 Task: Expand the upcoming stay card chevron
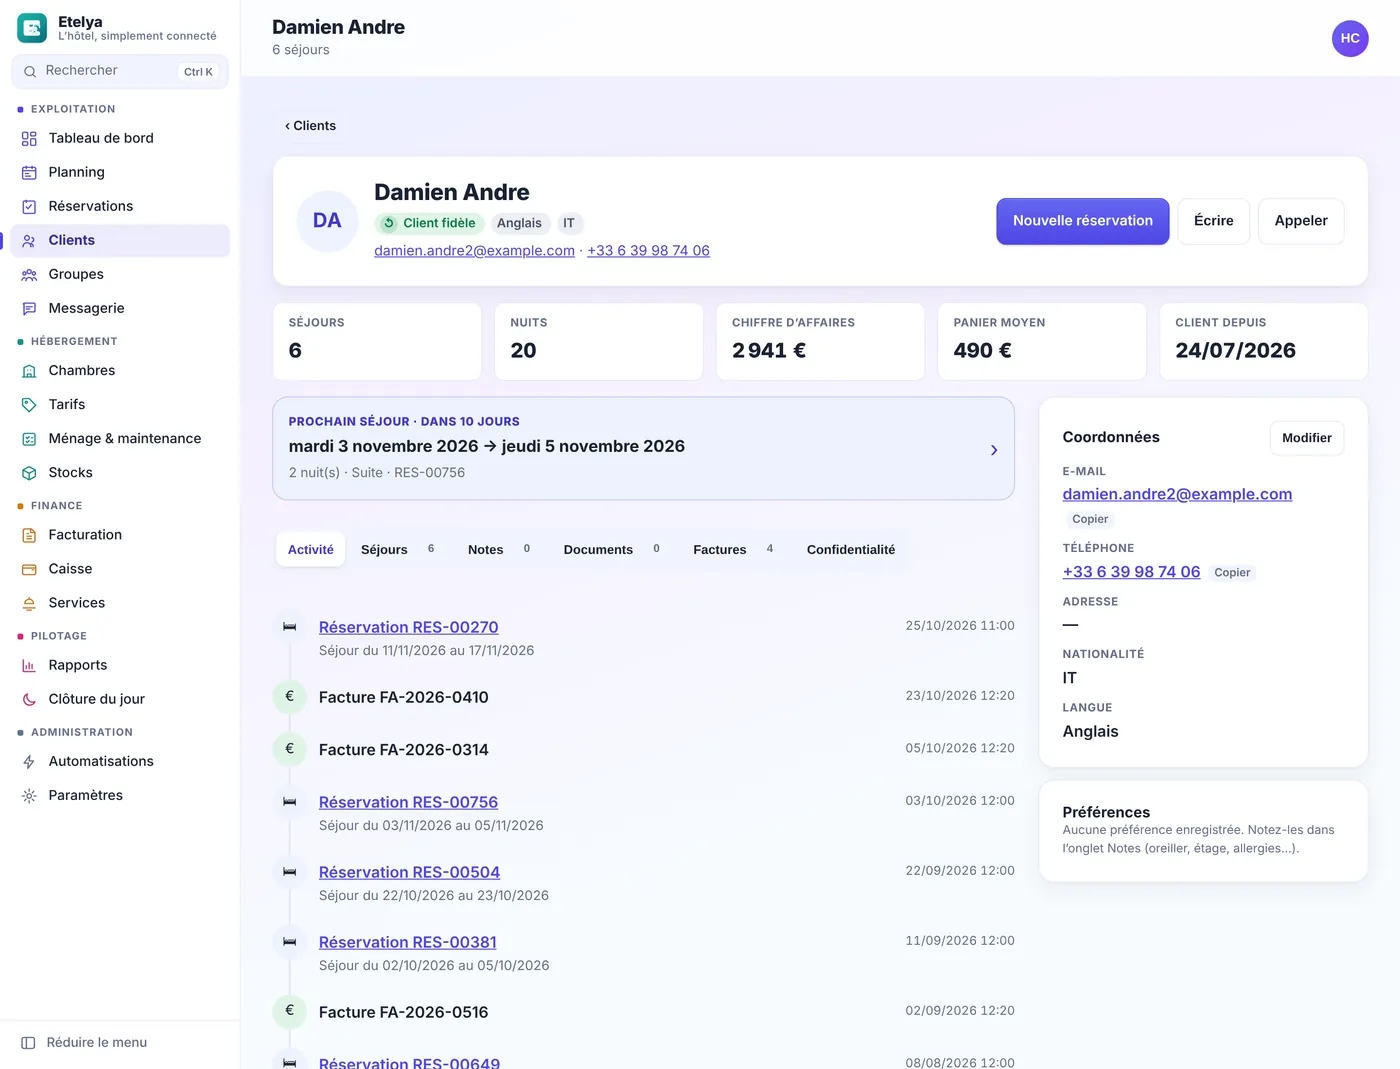tap(993, 450)
